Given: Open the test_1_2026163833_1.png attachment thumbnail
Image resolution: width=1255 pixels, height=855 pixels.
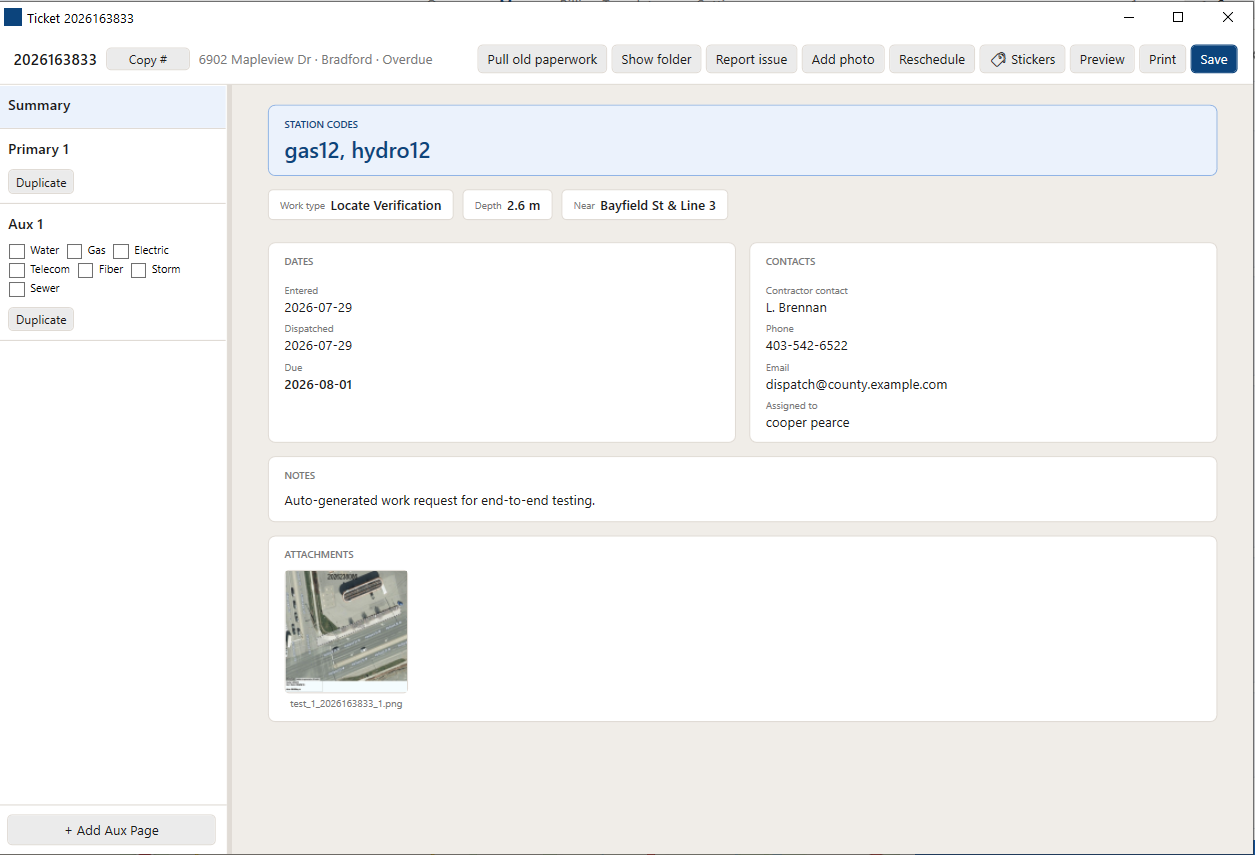Looking at the screenshot, I should coord(346,631).
